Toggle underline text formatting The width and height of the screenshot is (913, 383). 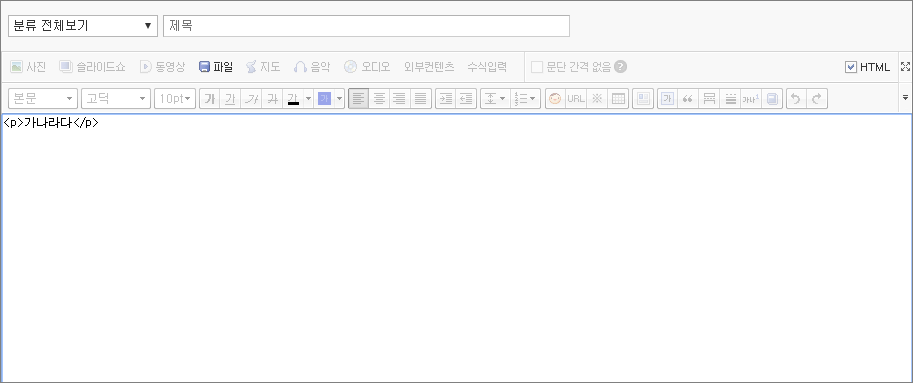click(x=230, y=98)
